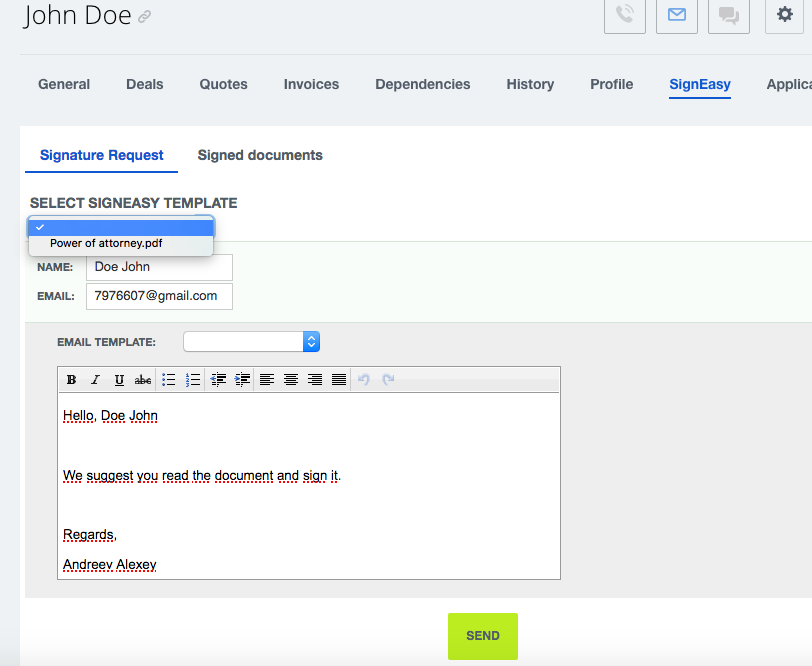This screenshot has width=812, height=666.
Task: Decrease indent in editor toolbar
Action: 218,380
